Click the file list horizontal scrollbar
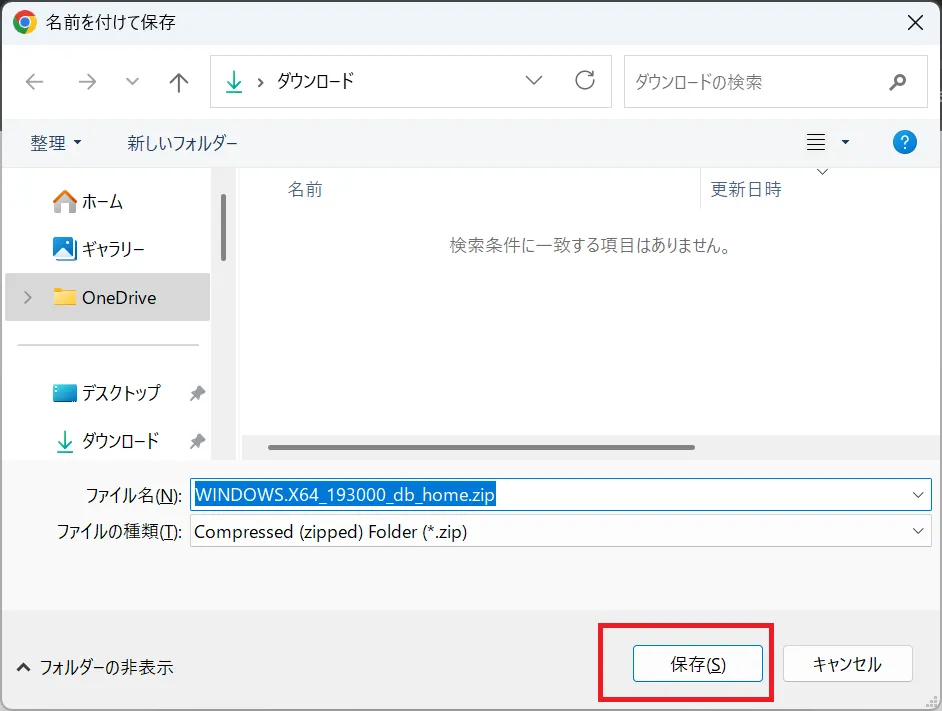This screenshot has width=942, height=711. [481, 447]
